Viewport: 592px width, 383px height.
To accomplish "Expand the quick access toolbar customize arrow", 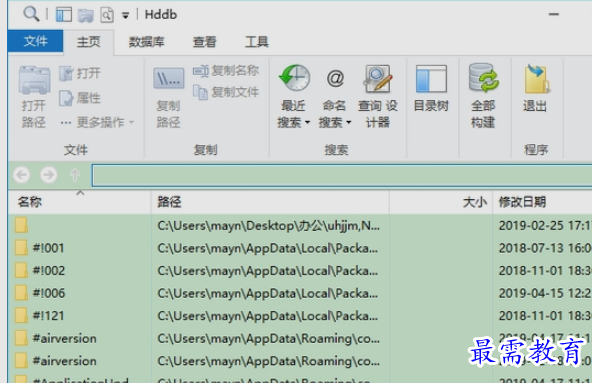I will click(x=125, y=15).
